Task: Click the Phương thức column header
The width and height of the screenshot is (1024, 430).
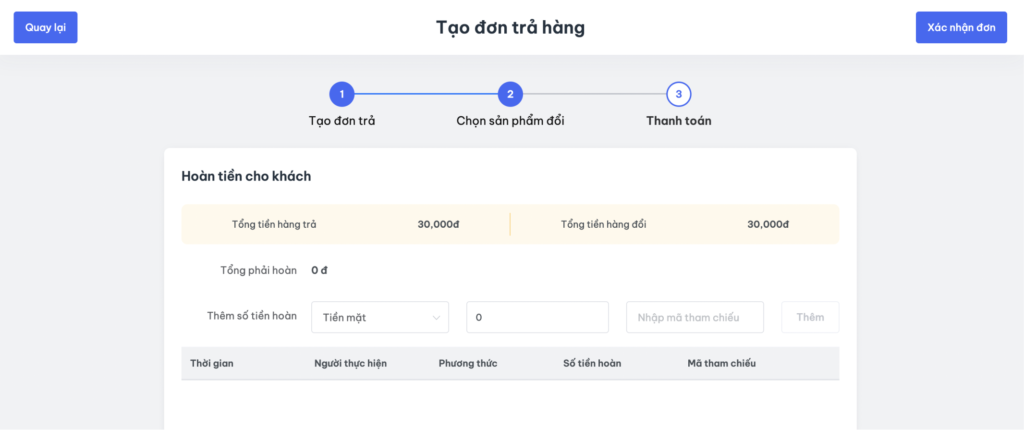Action: pyautogui.click(x=468, y=363)
